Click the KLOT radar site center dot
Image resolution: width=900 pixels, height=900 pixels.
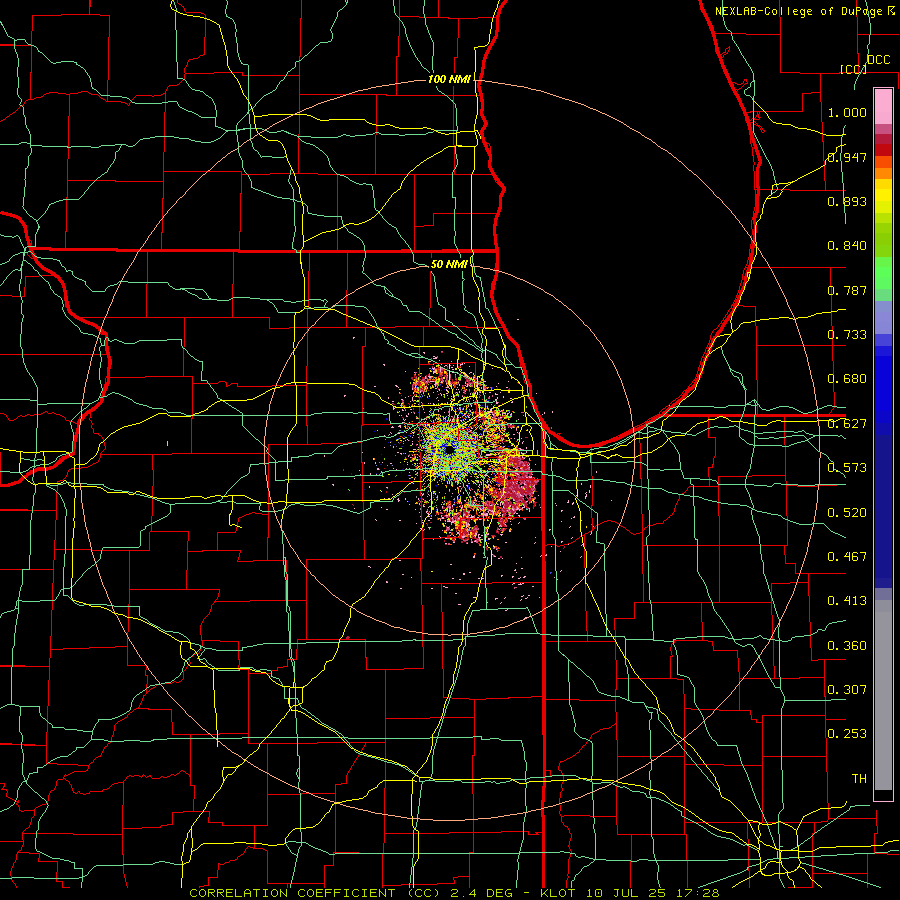click(449, 450)
